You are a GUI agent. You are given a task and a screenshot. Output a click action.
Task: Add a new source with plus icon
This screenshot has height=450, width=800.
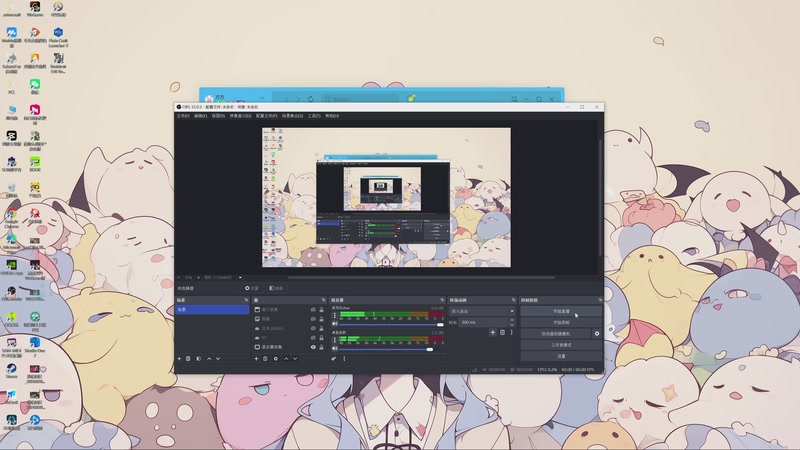coord(256,359)
